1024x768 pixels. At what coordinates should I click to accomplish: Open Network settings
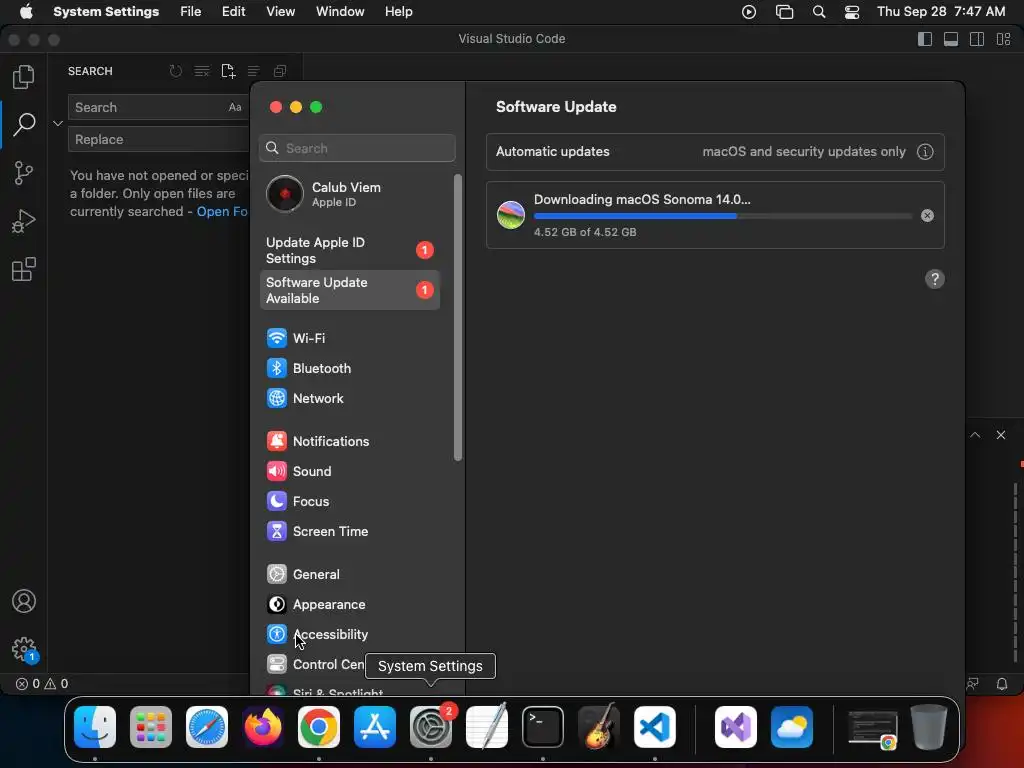coord(350,398)
